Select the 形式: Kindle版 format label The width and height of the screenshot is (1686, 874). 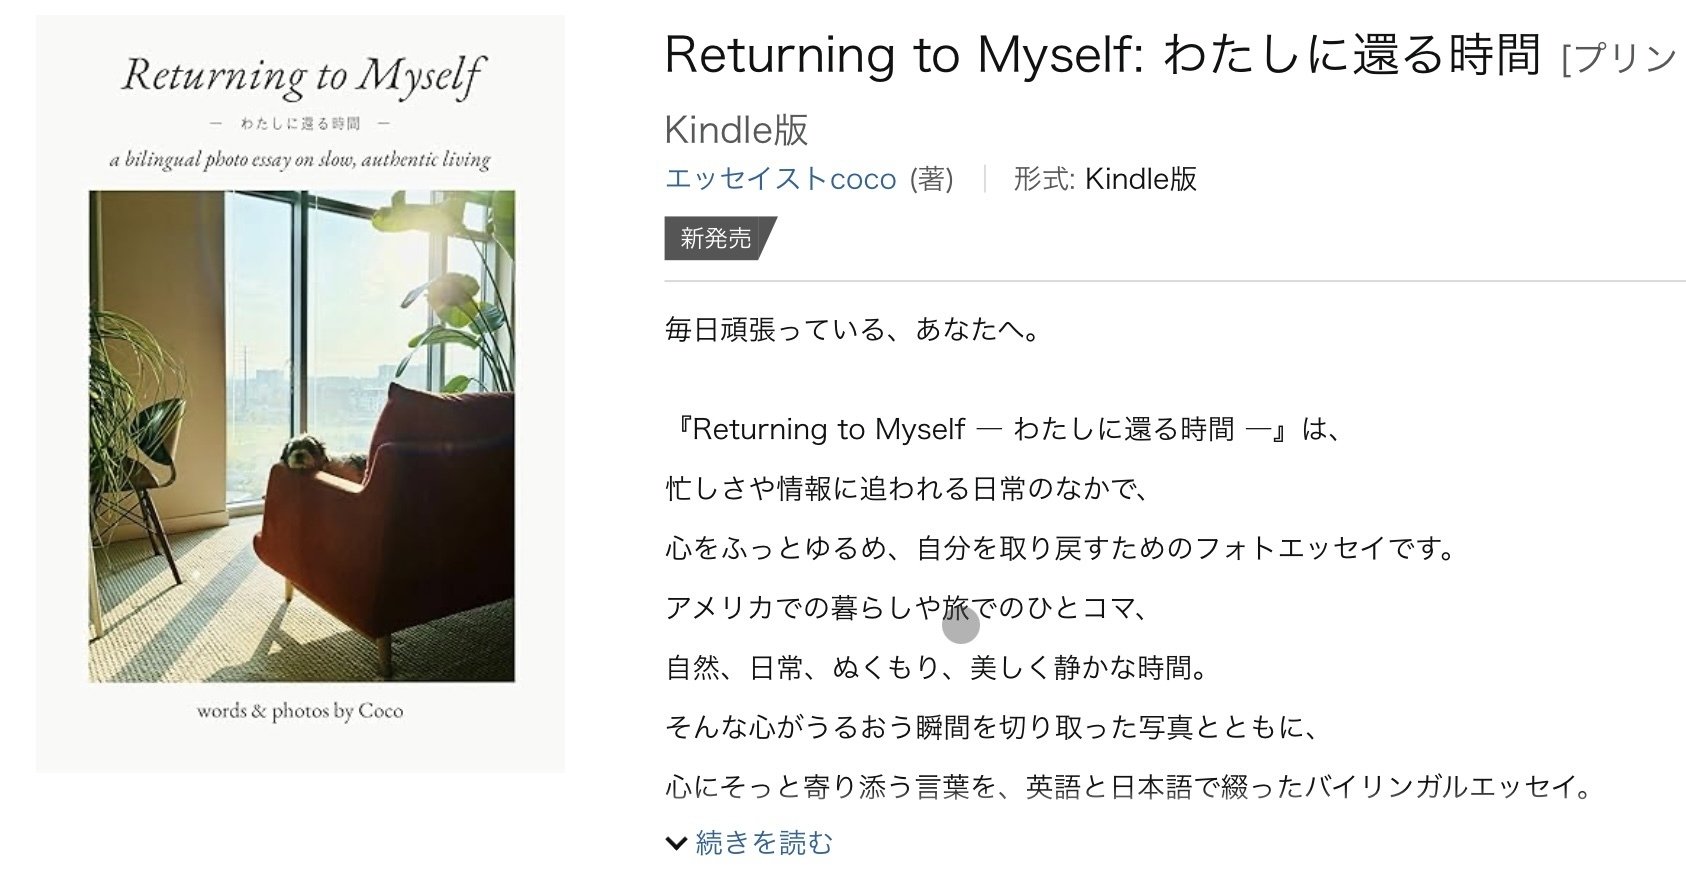click(1105, 179)
